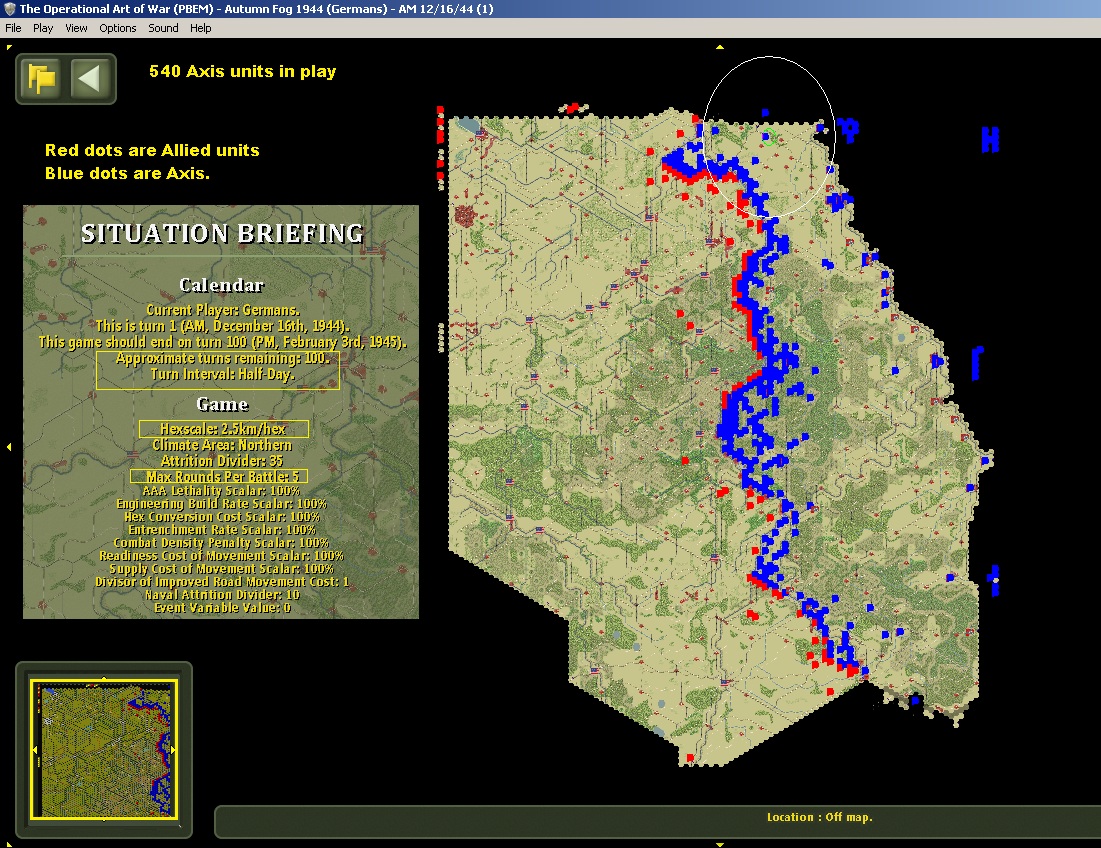Click 'Supply Cost of Movement Scalar' line
The image size is (1101, 848).
click(x=221, y=569)
